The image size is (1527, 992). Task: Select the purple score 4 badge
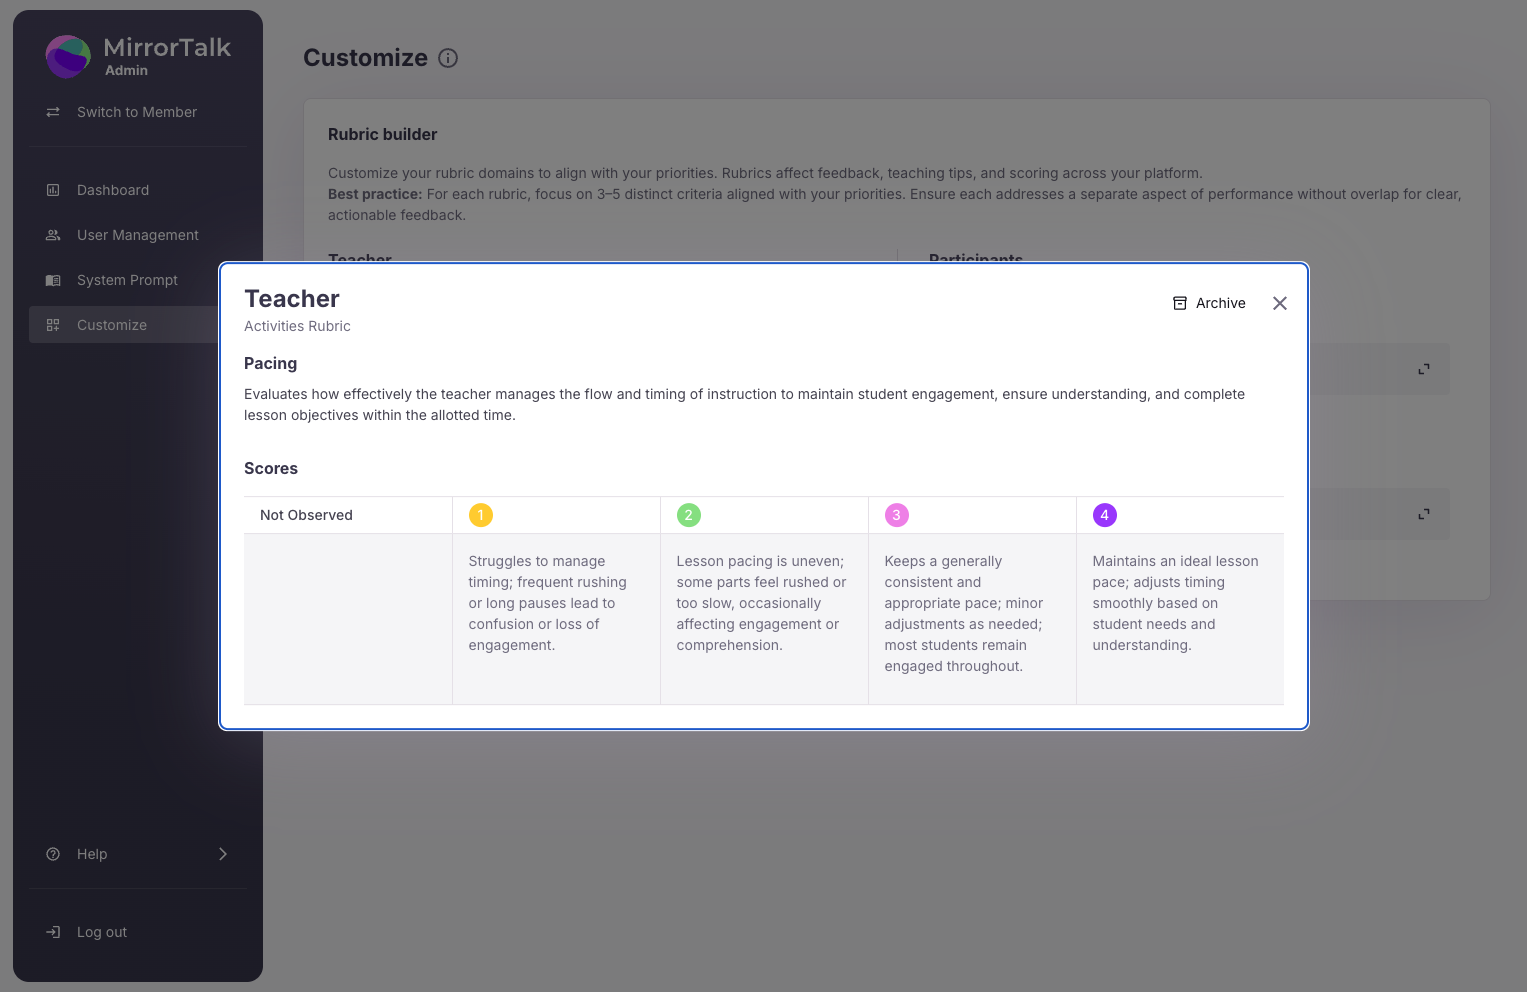(x=1104, y=515)
